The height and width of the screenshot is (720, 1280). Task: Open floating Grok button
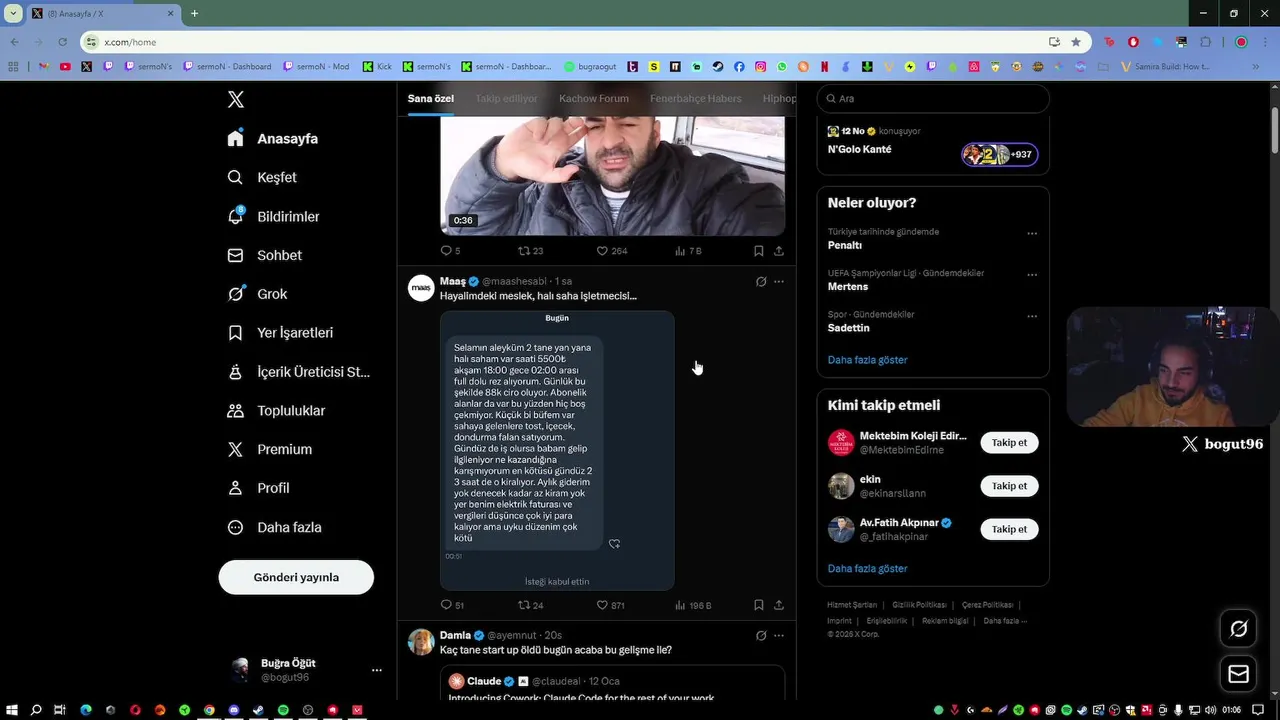tap(1238, 629)
